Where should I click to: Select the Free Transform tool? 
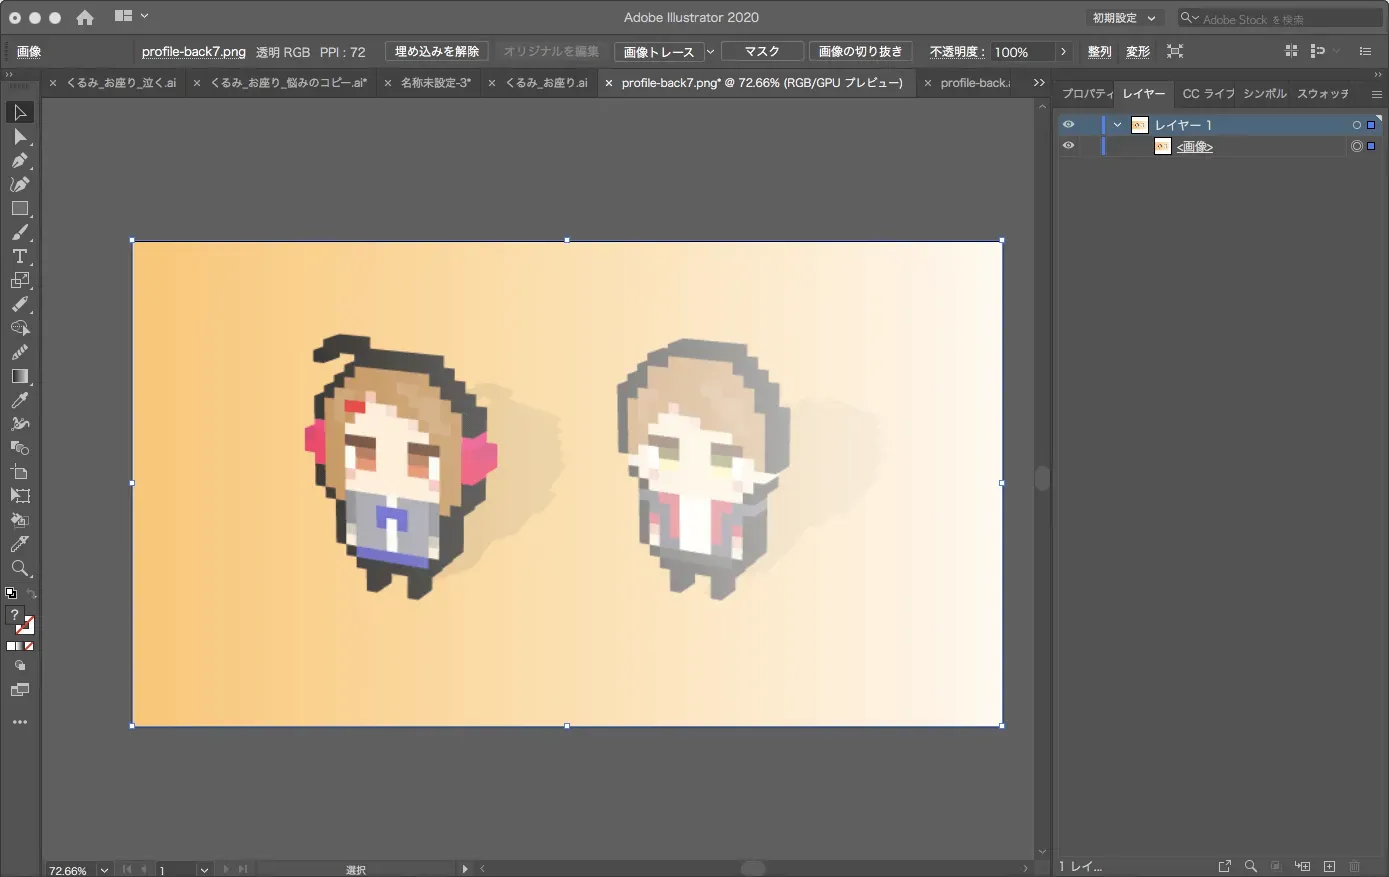[19, 496]
